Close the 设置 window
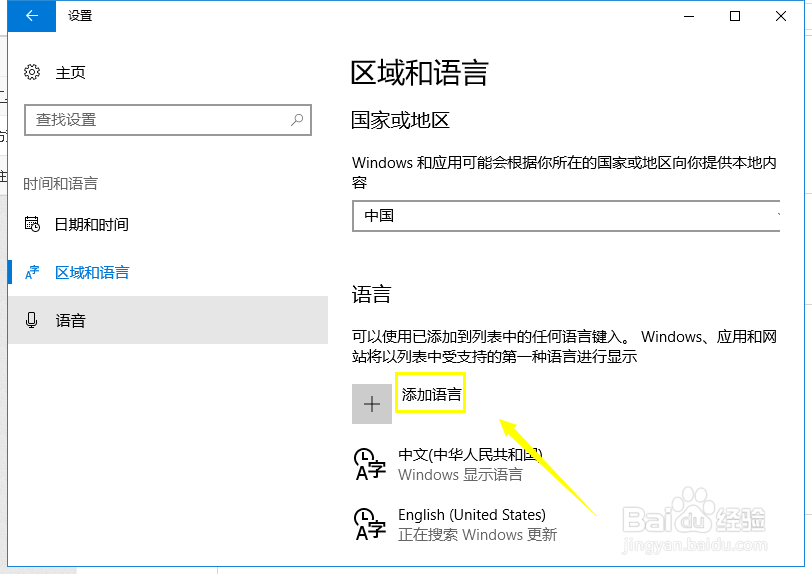The width and height of the screenshot is (812, 574). [781, 16]
